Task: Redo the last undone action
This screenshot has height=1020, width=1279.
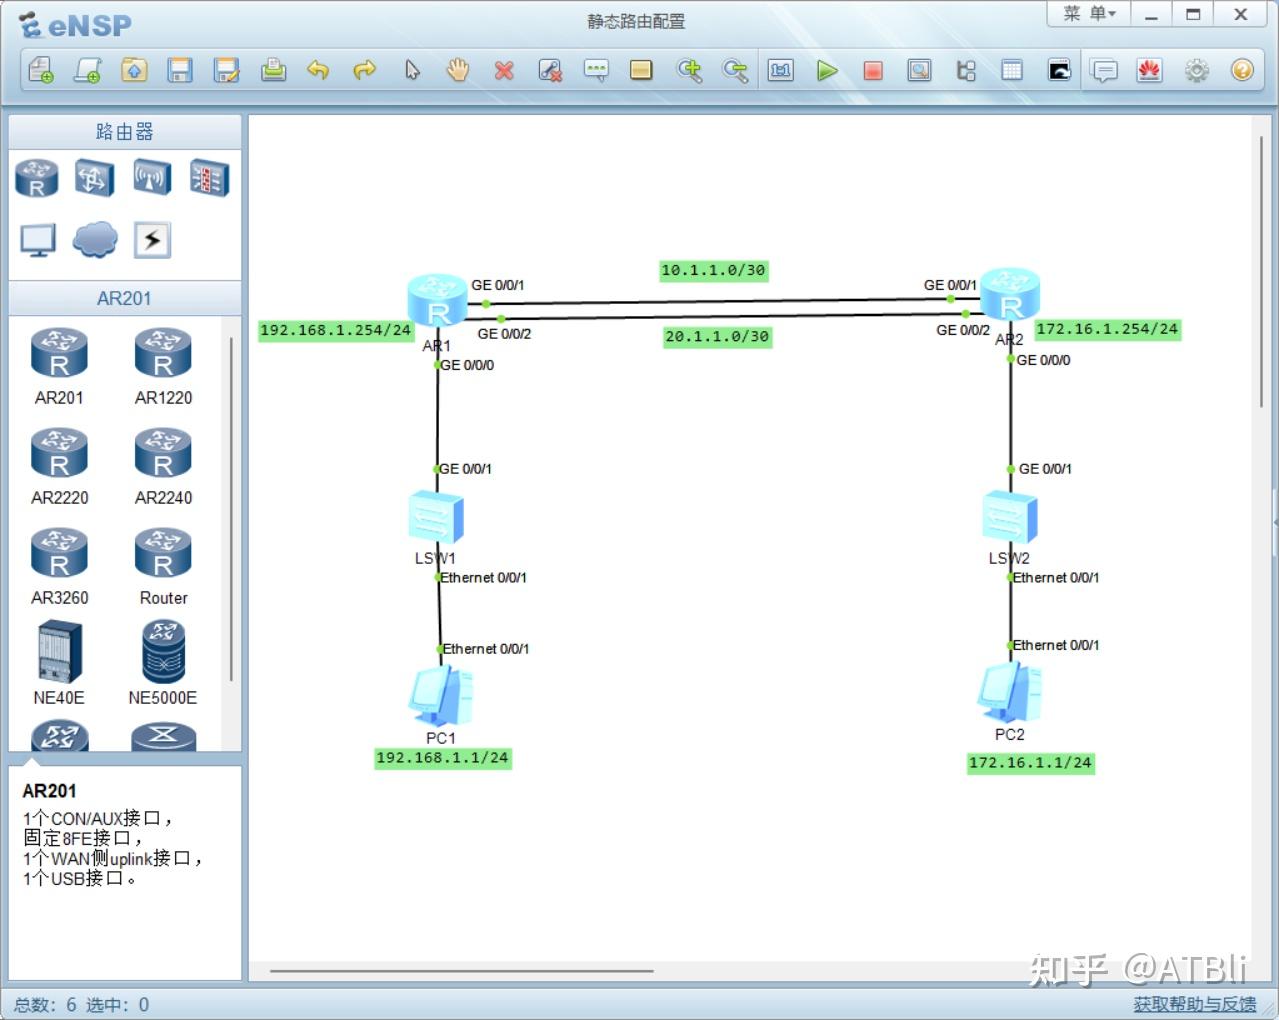Action: point(365,70)
